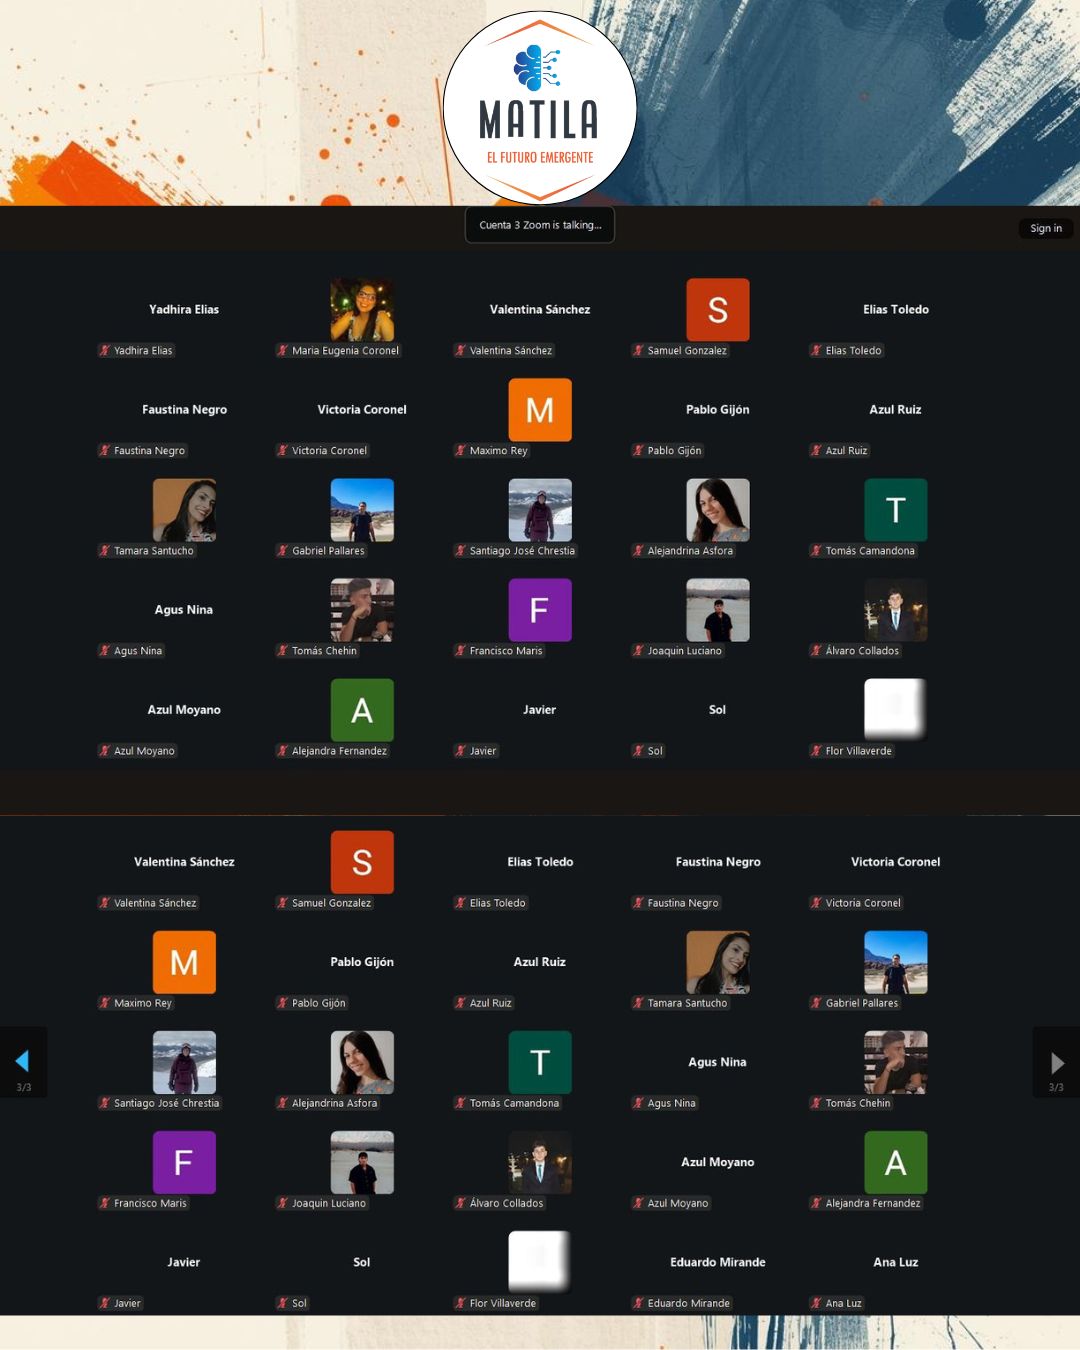This screenshot has height=1350, width=1080.
Task: Open the Eduardo Mirande participant tile
Action: click(717, 1262)
